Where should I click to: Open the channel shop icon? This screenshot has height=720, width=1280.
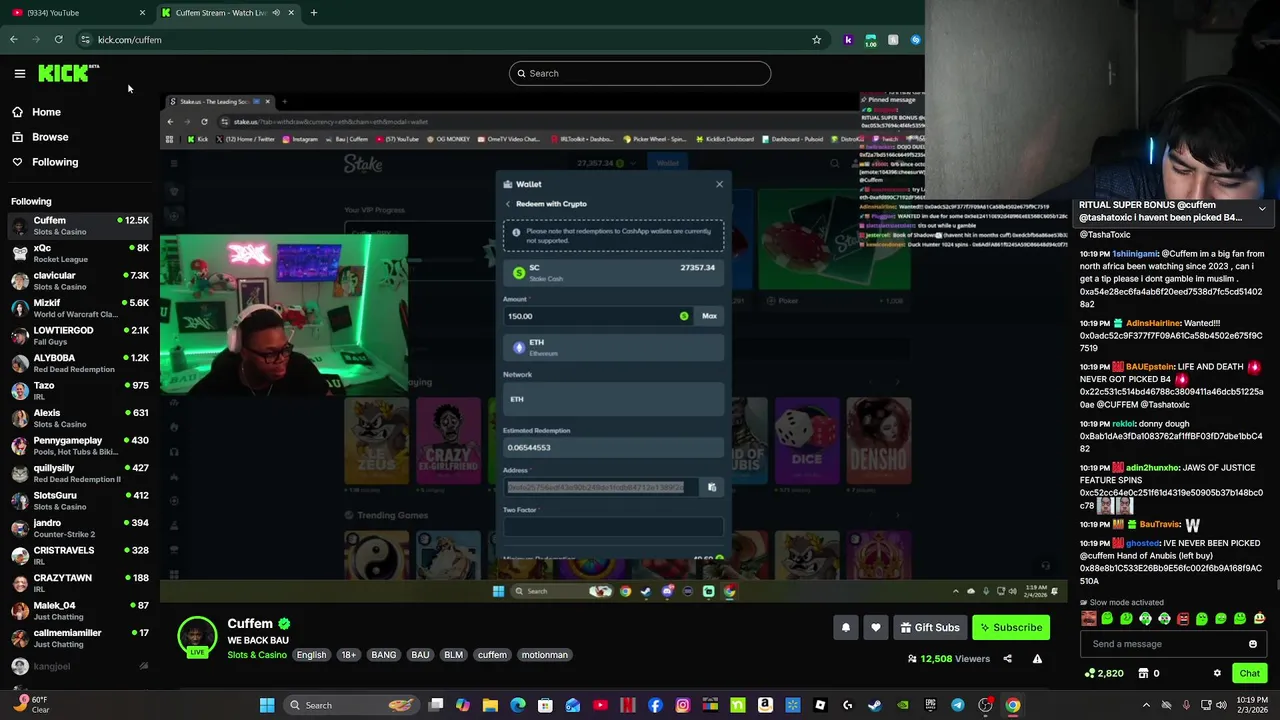coord(1144,674)
